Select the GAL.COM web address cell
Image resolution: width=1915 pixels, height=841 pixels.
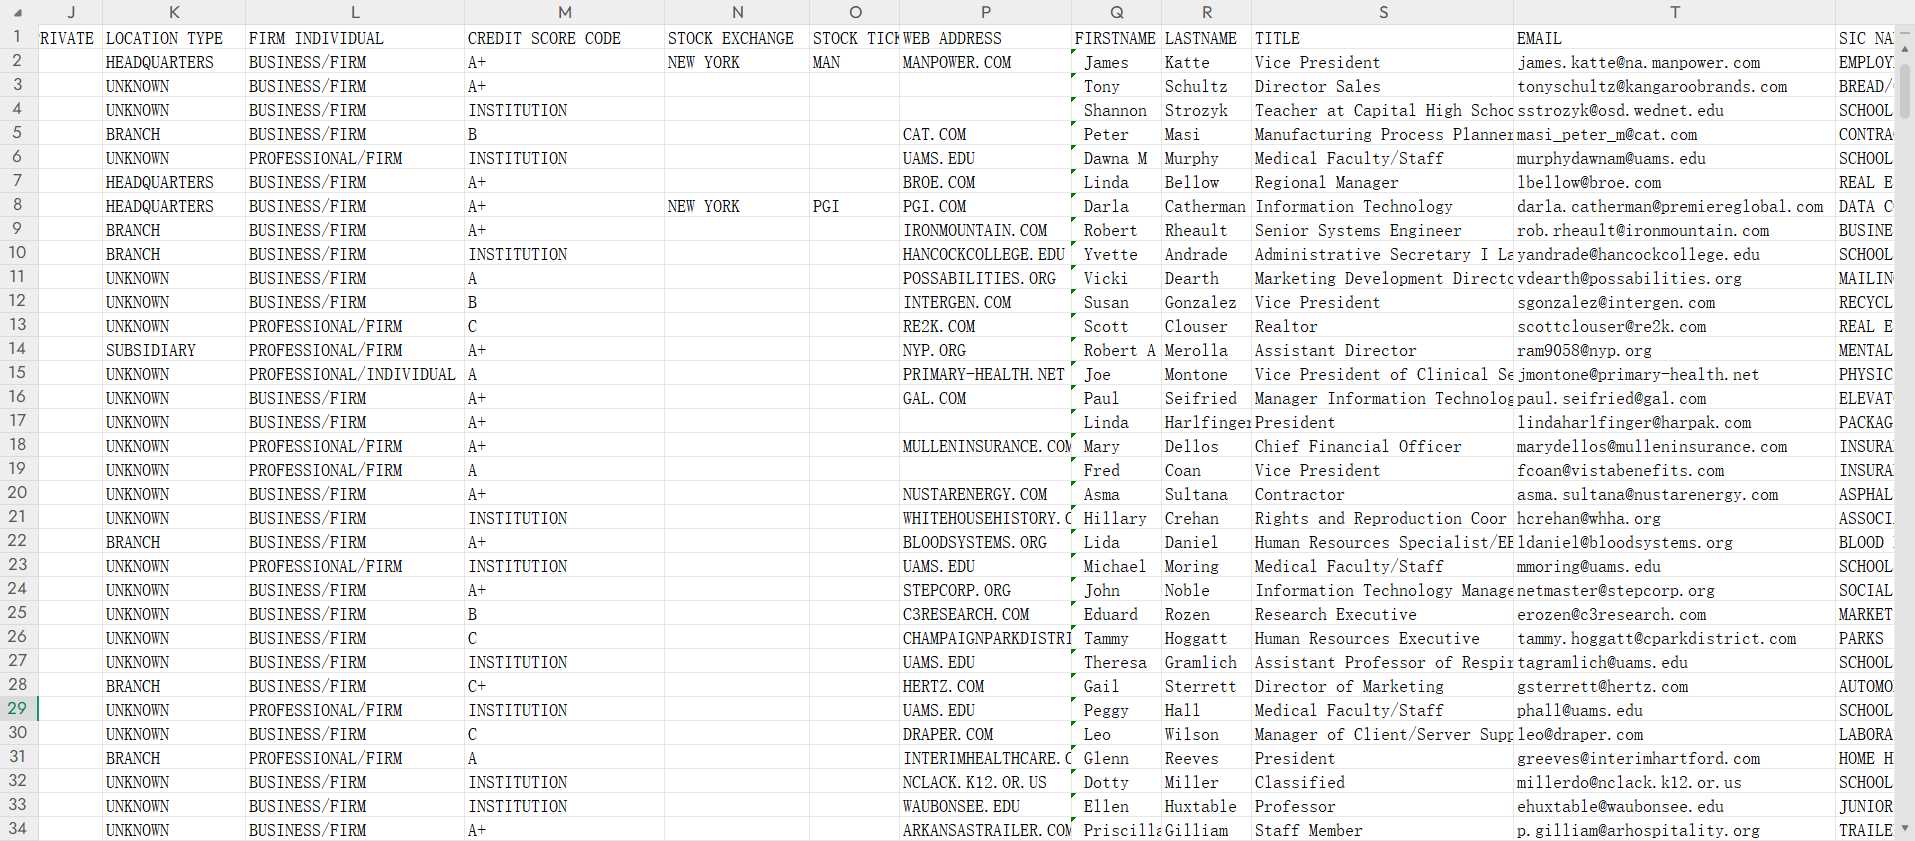[985, 397]
